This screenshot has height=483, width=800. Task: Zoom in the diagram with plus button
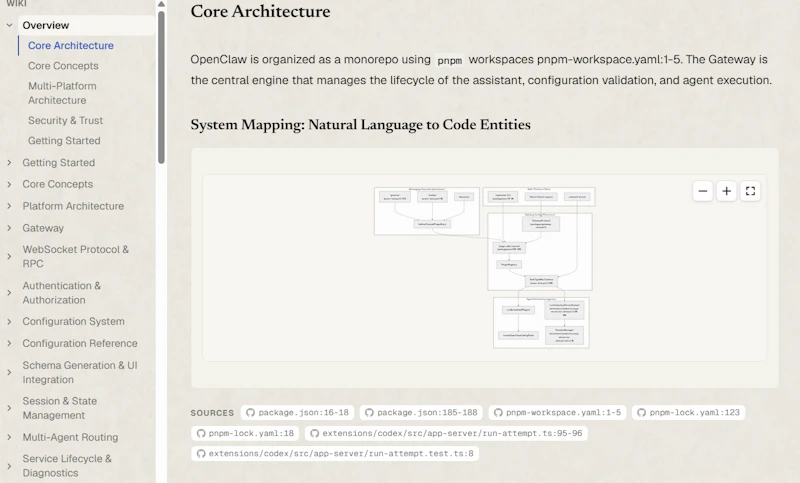click(x=727, y=191)
